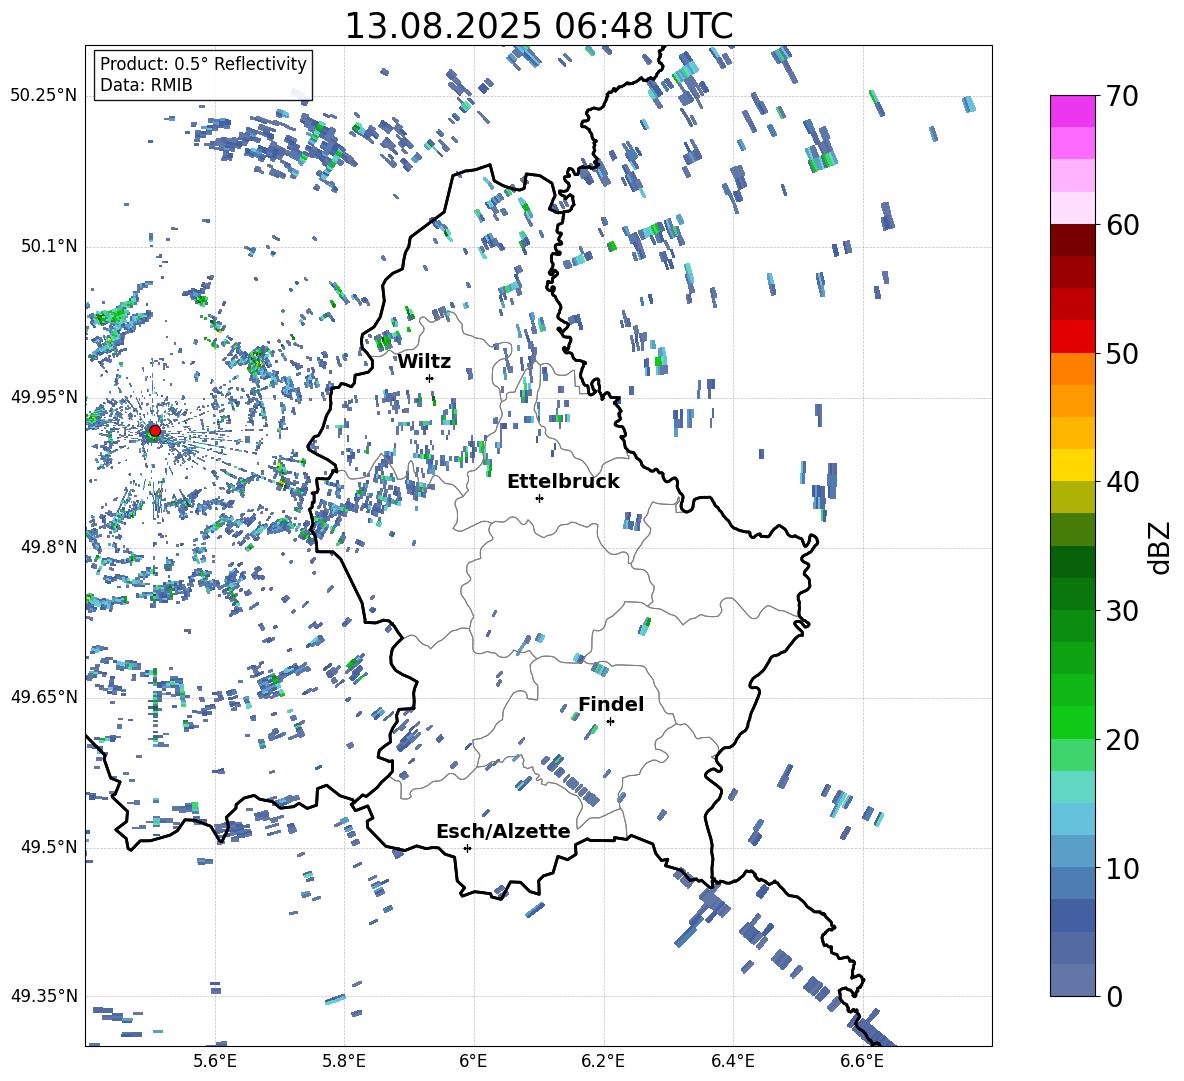Click the colorbar tick label 70
Viewport: 1184px width, 1081px height.
[1122, 96]
